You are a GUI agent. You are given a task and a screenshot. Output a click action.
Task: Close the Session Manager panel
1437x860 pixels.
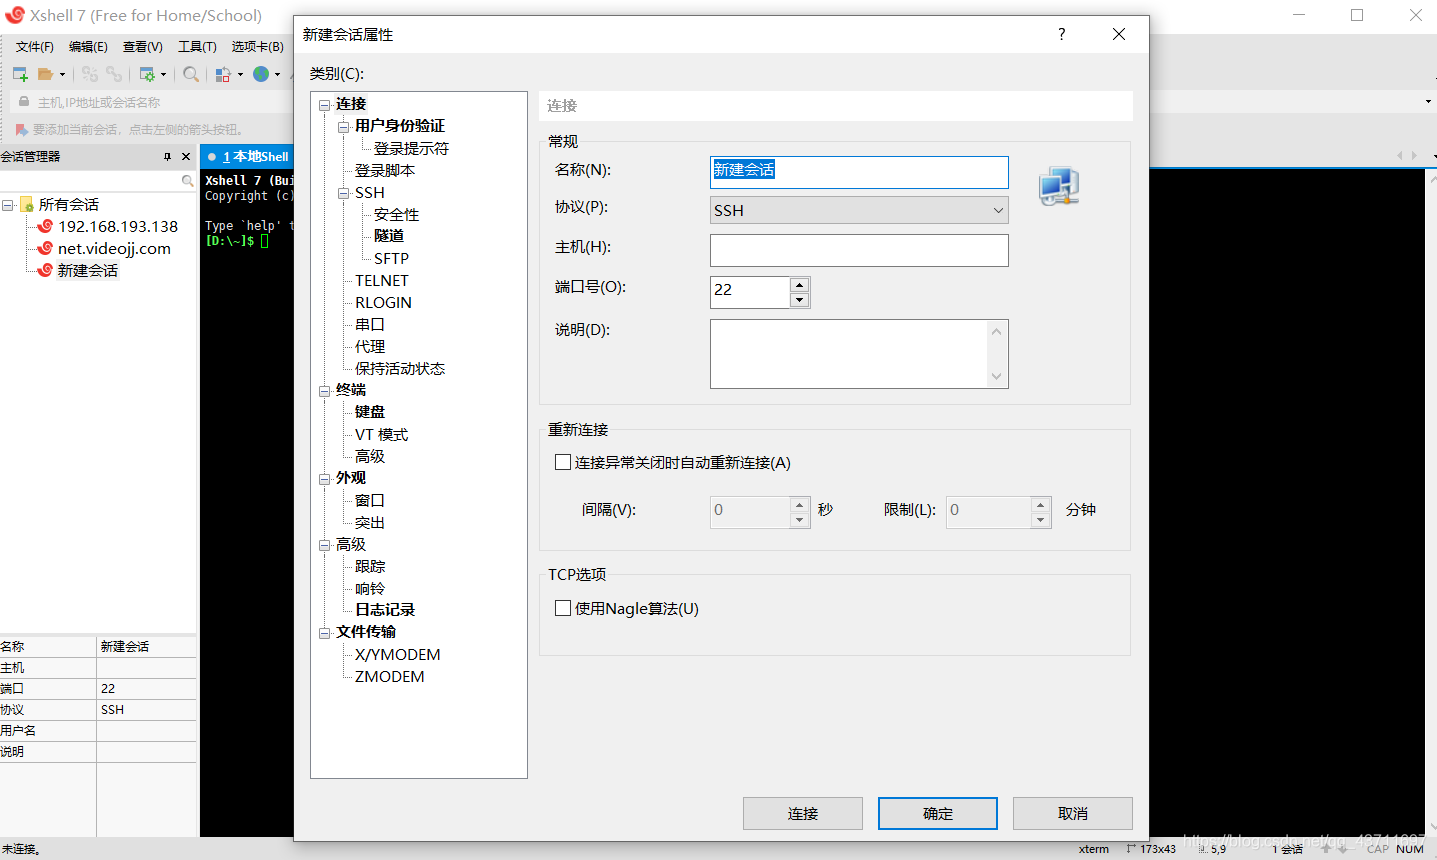pos(186,157)
